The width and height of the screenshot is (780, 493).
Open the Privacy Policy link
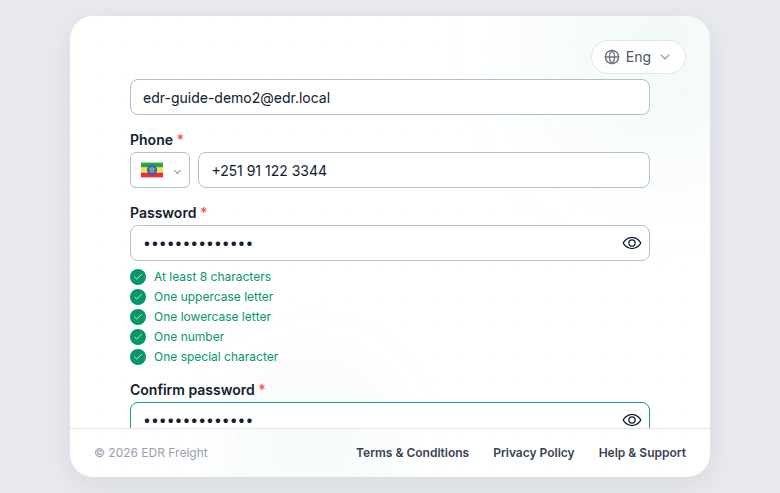click(534, 453)
